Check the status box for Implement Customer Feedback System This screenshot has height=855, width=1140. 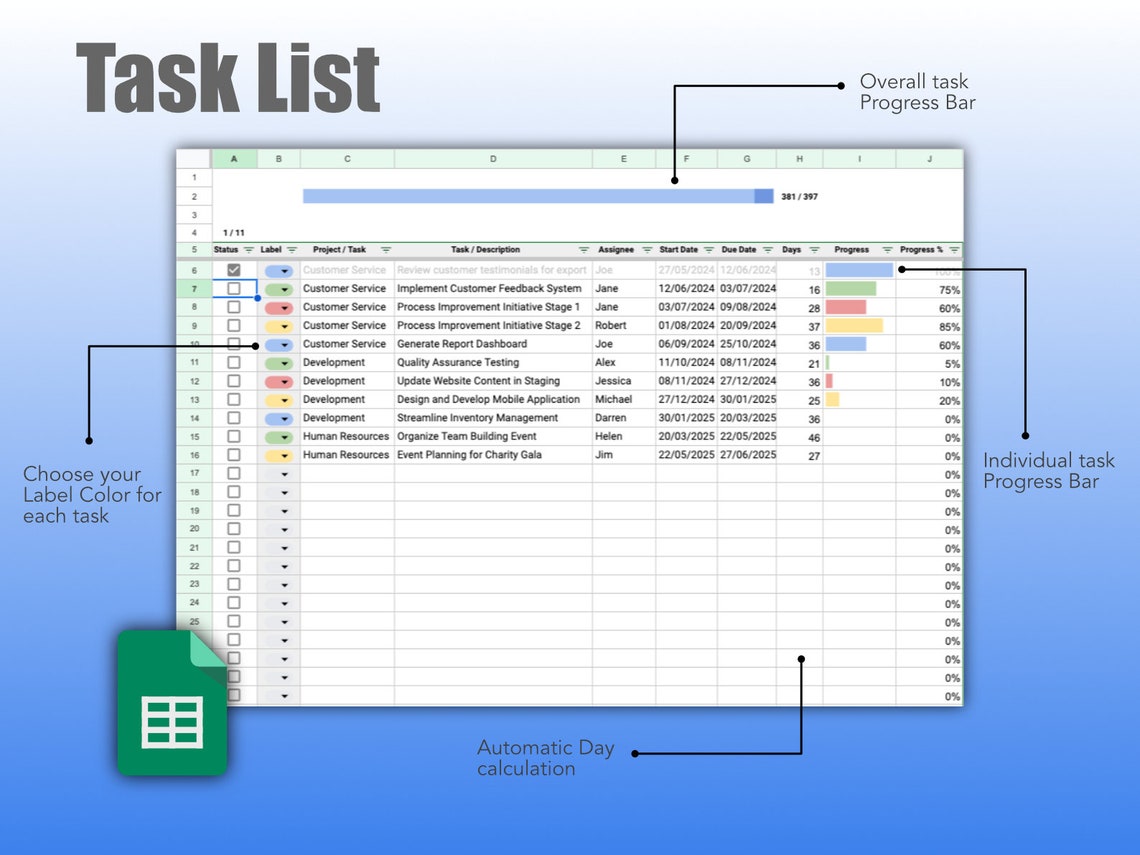(x=233, y=289)
